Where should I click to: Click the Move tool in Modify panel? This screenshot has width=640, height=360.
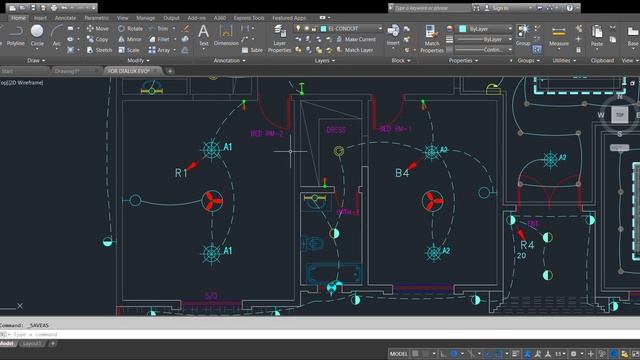(98, 29)
